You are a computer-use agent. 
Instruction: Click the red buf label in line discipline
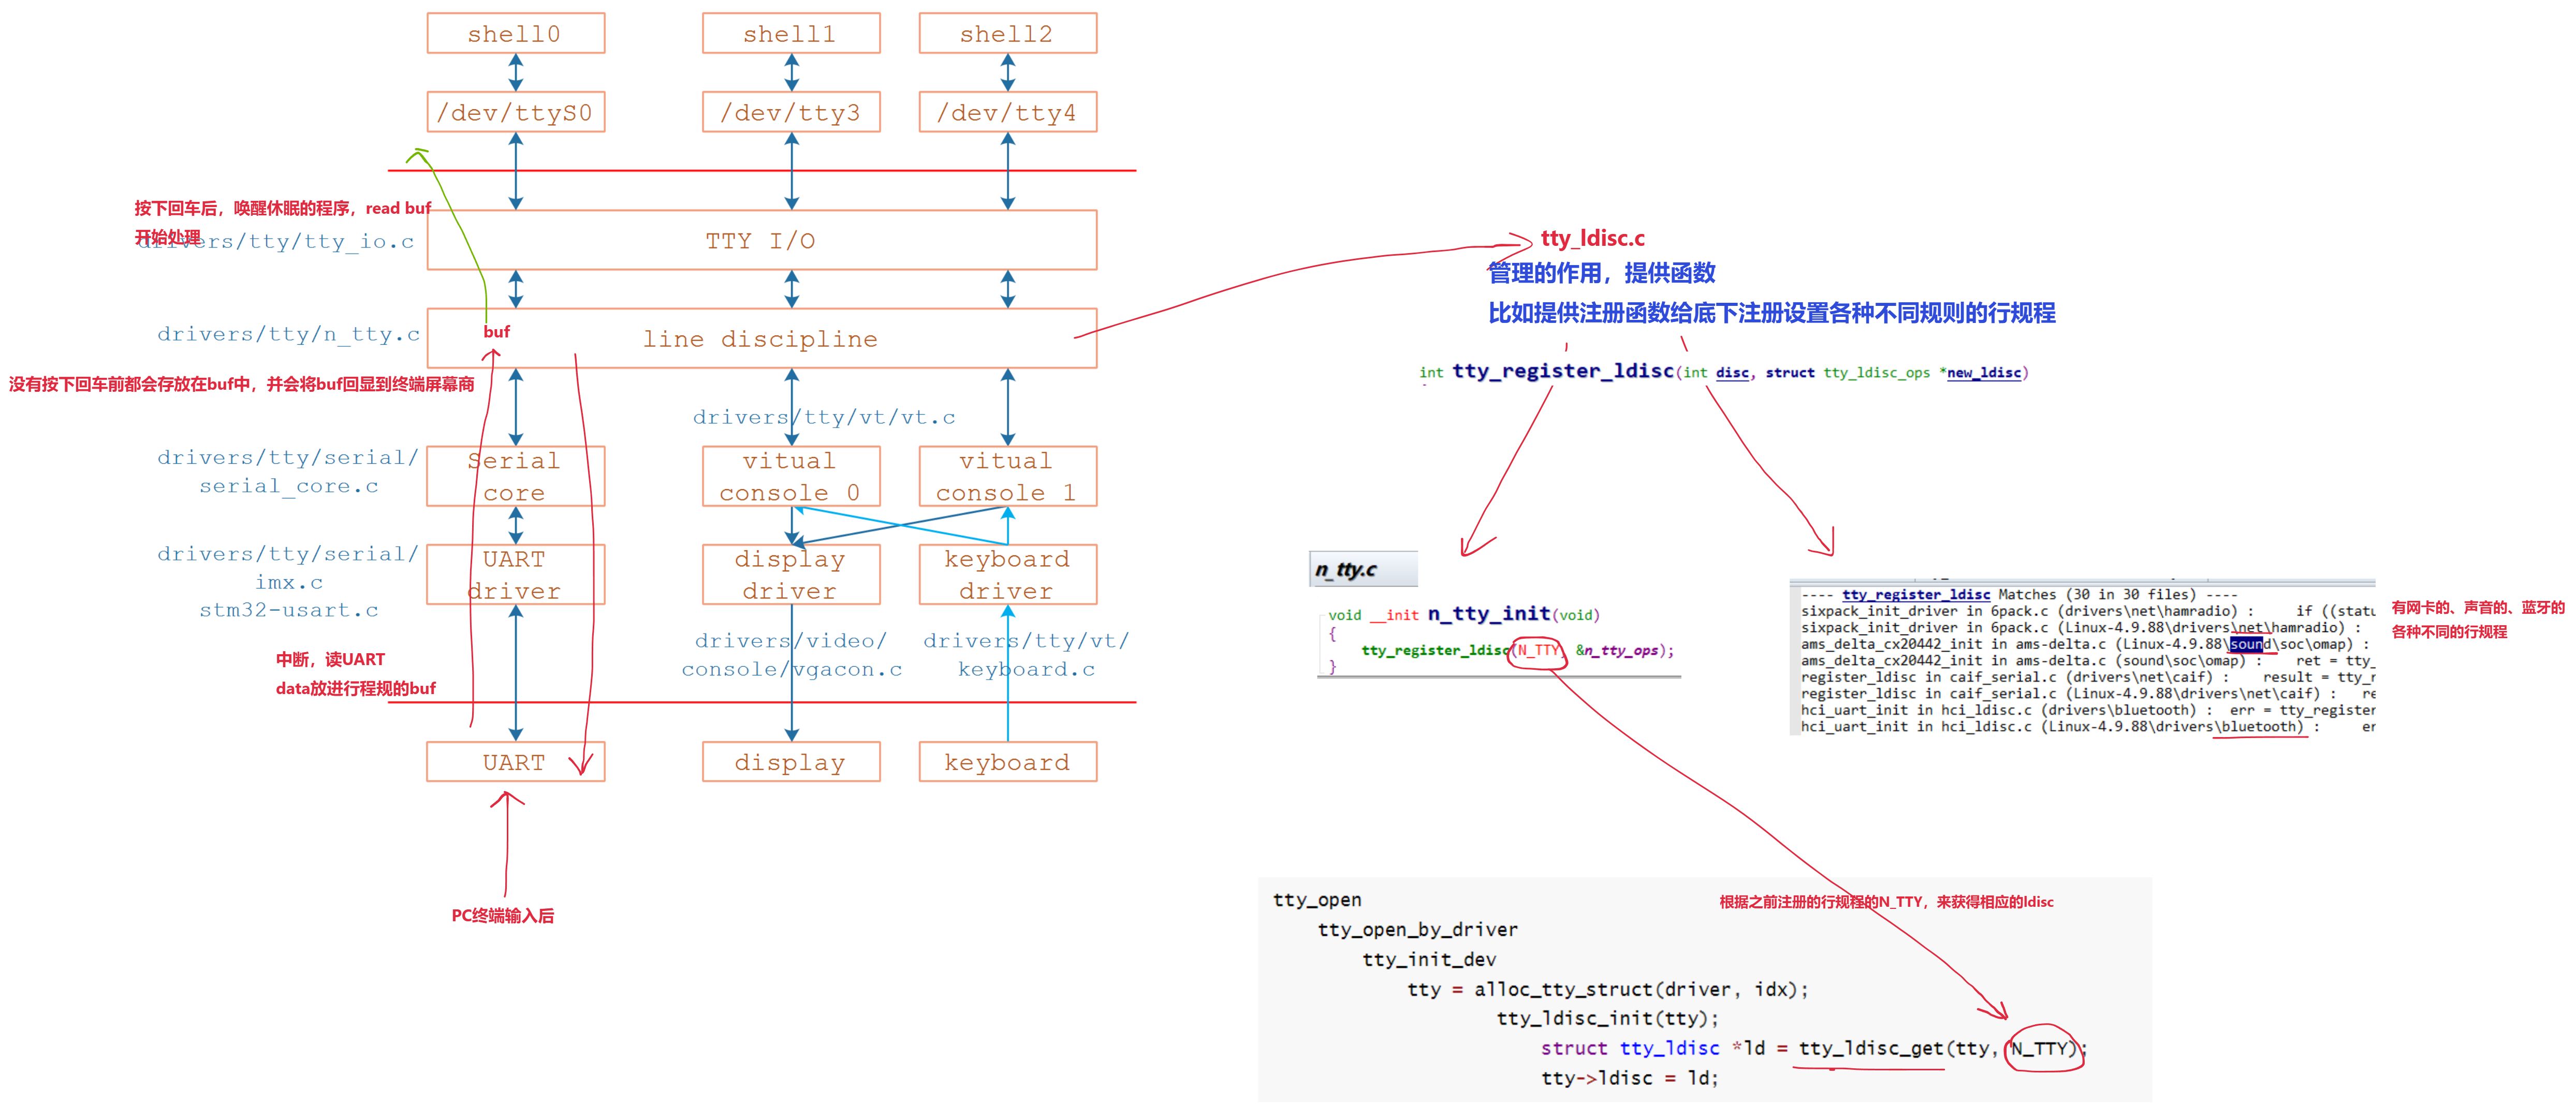[496, 331]
